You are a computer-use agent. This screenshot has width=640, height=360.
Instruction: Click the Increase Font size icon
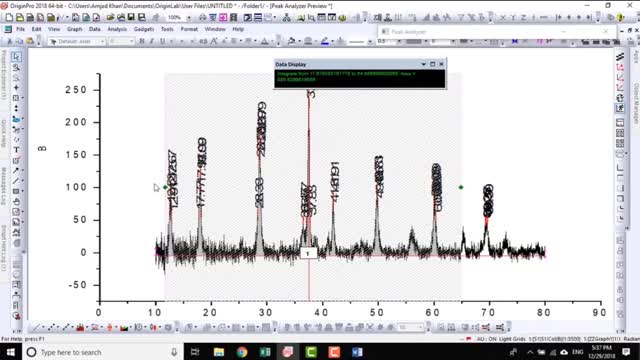214,41
